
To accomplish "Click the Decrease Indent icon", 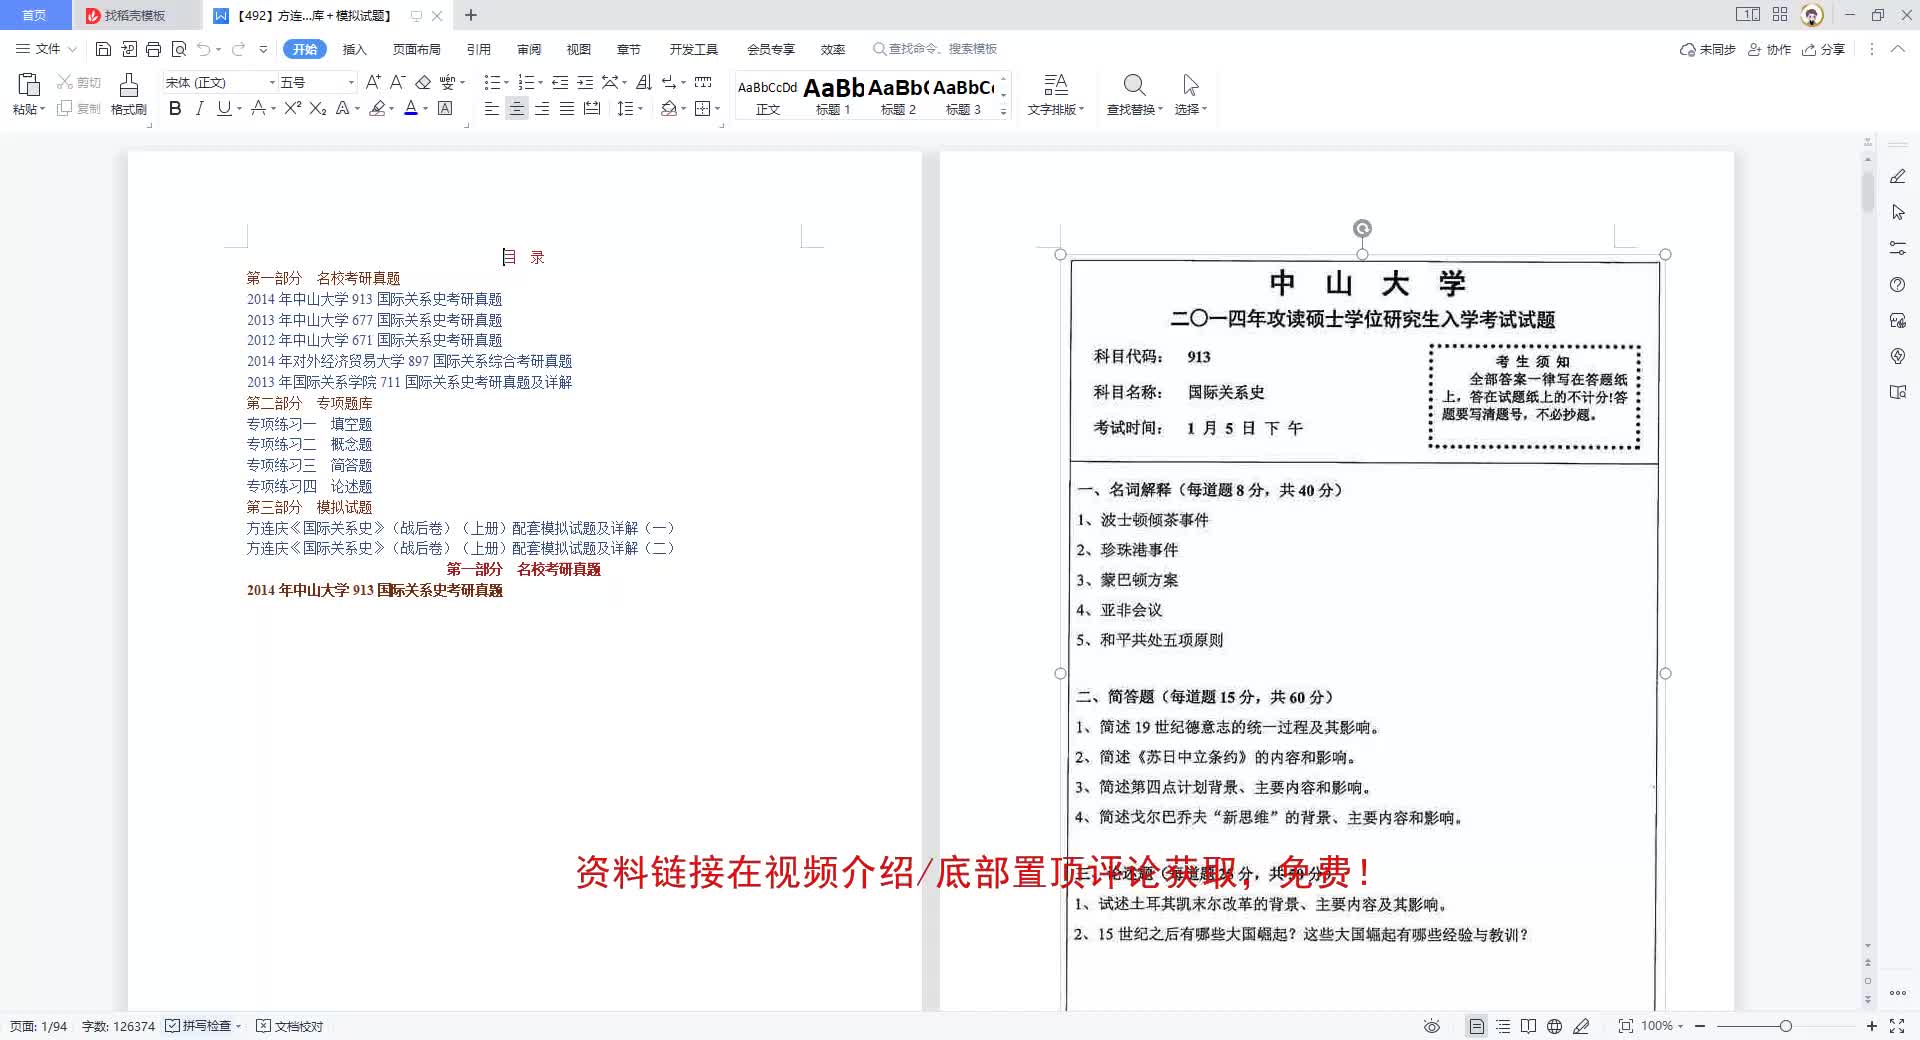I will 560,82.
